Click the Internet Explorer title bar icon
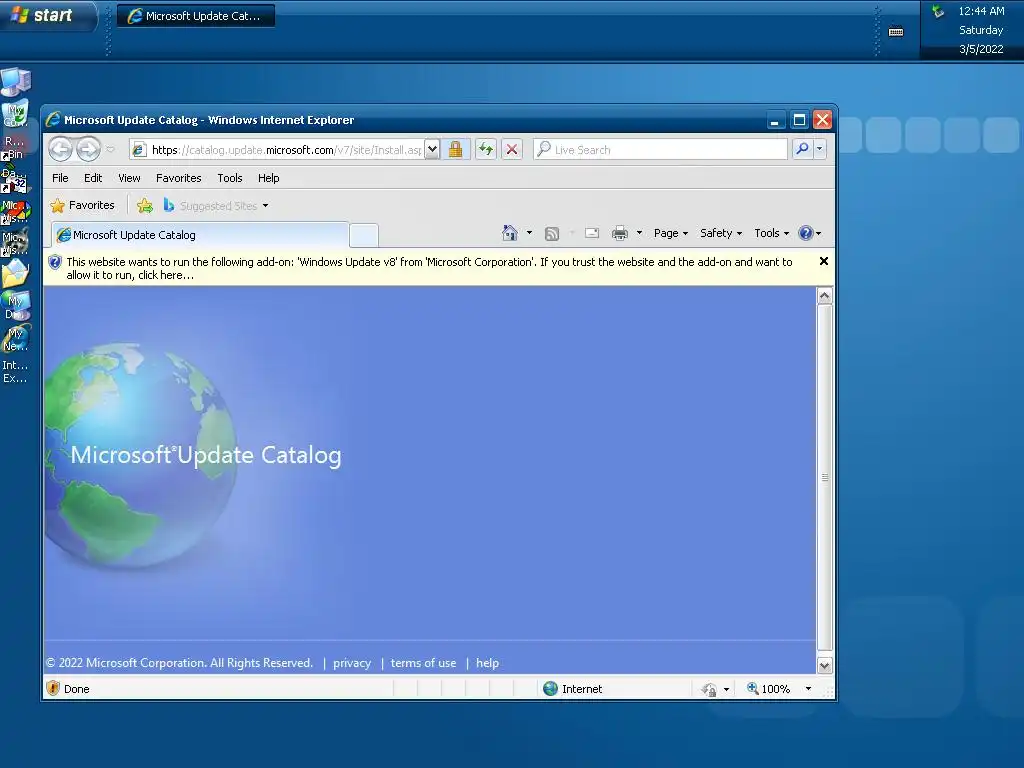Screen dimensions: 1024x768 53,120
